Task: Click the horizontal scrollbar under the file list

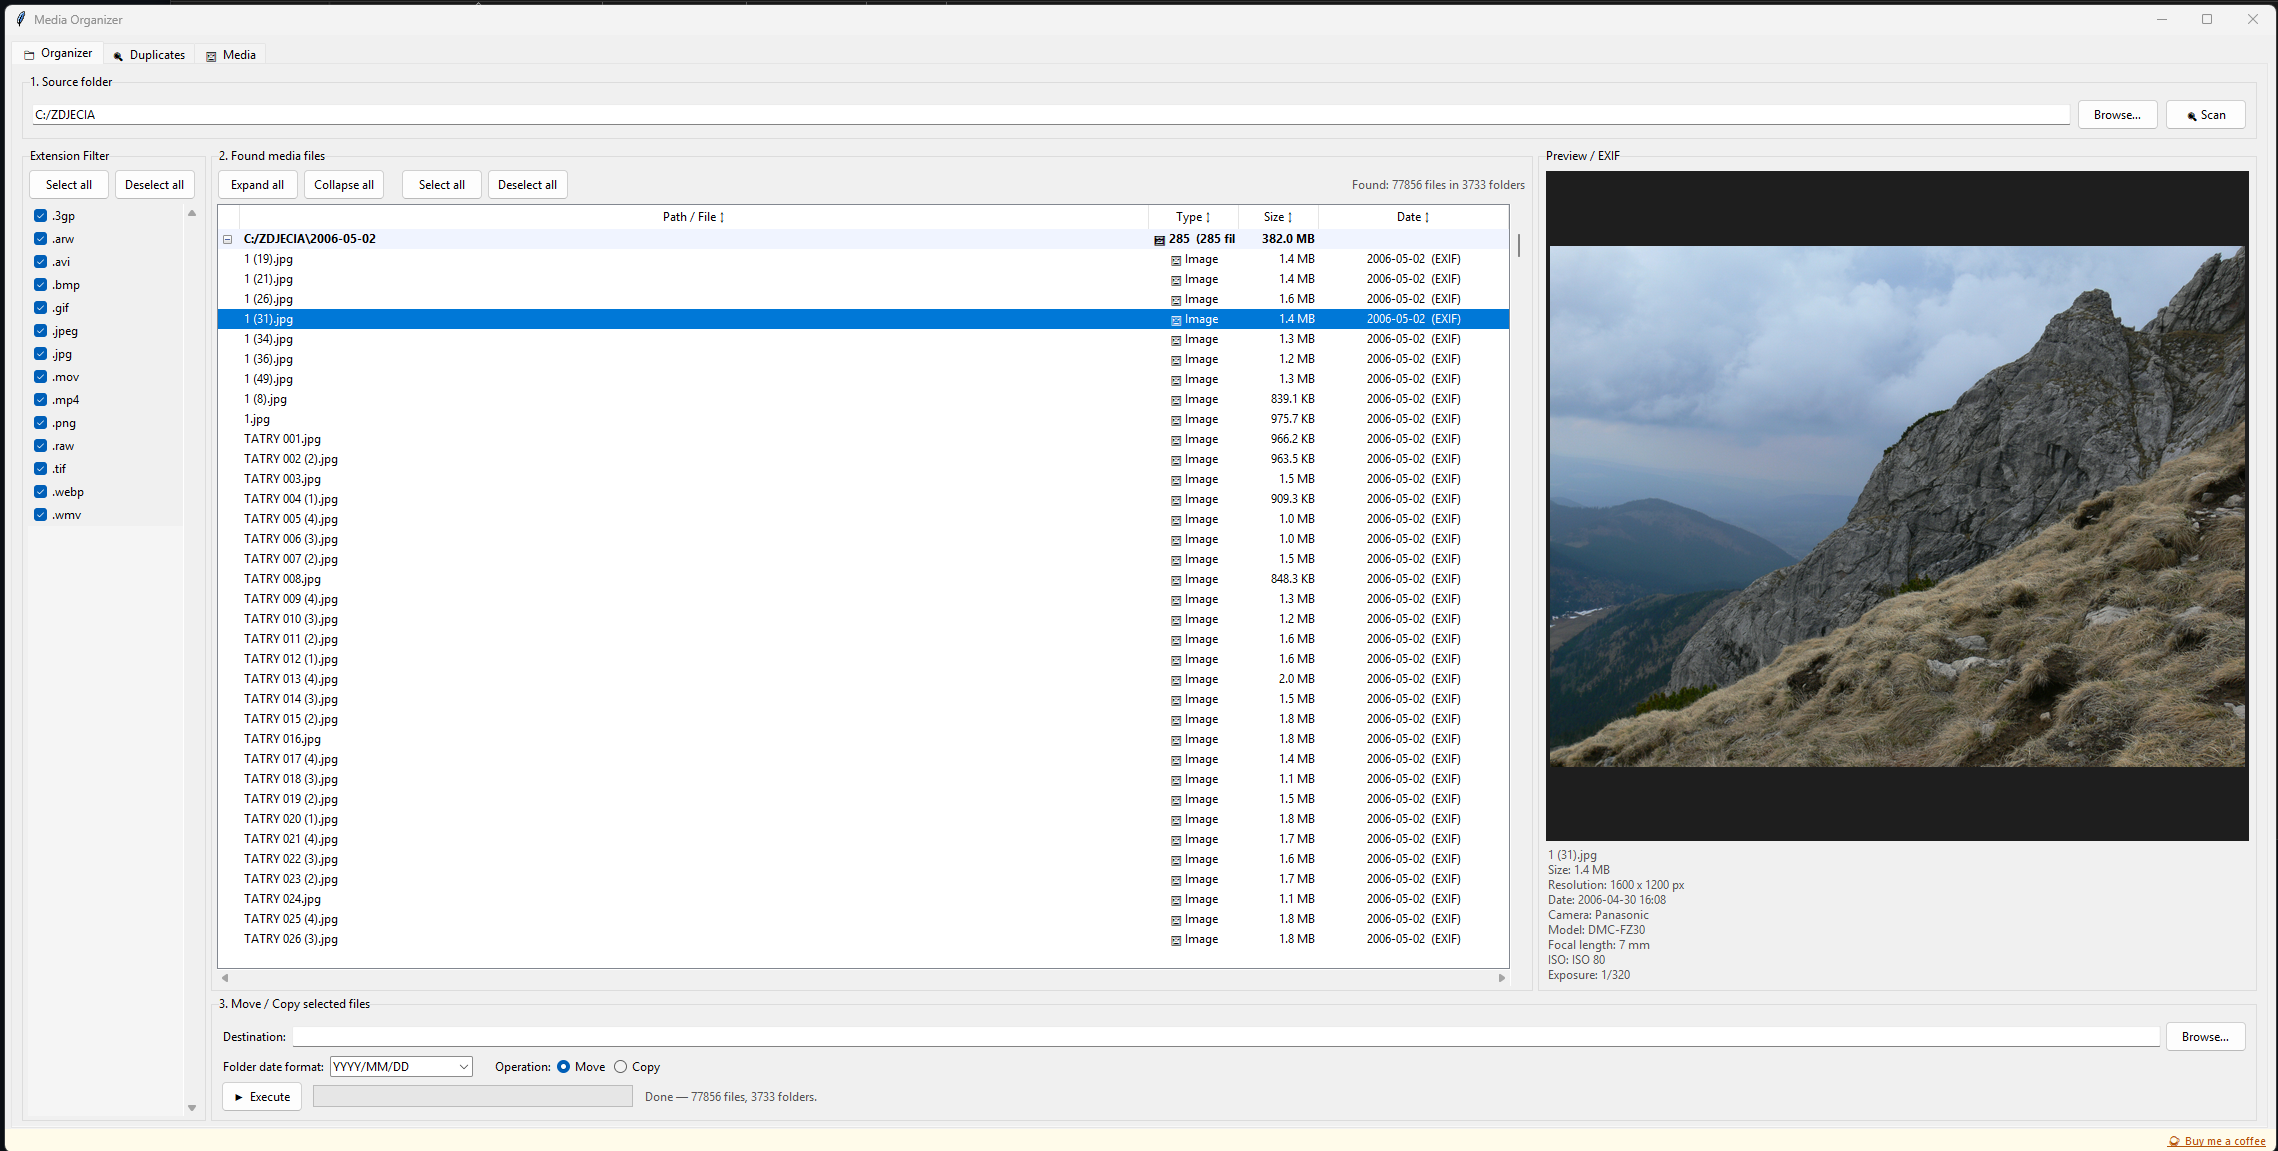Action: point(862,978)
